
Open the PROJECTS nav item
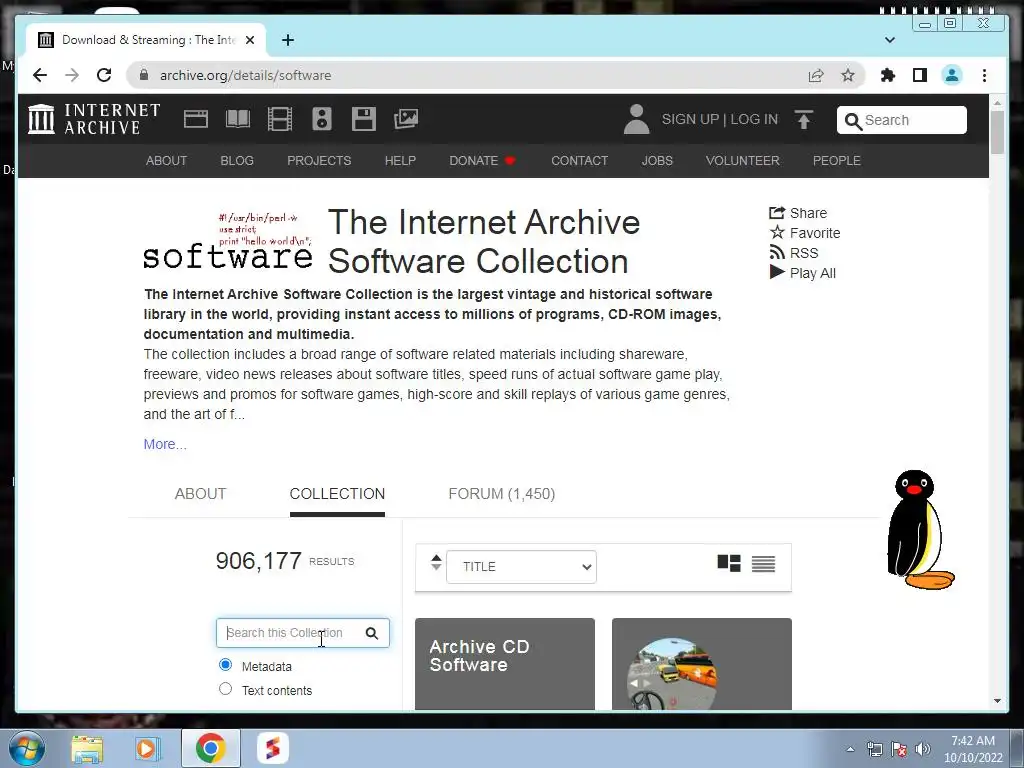[x=319, y=161]
